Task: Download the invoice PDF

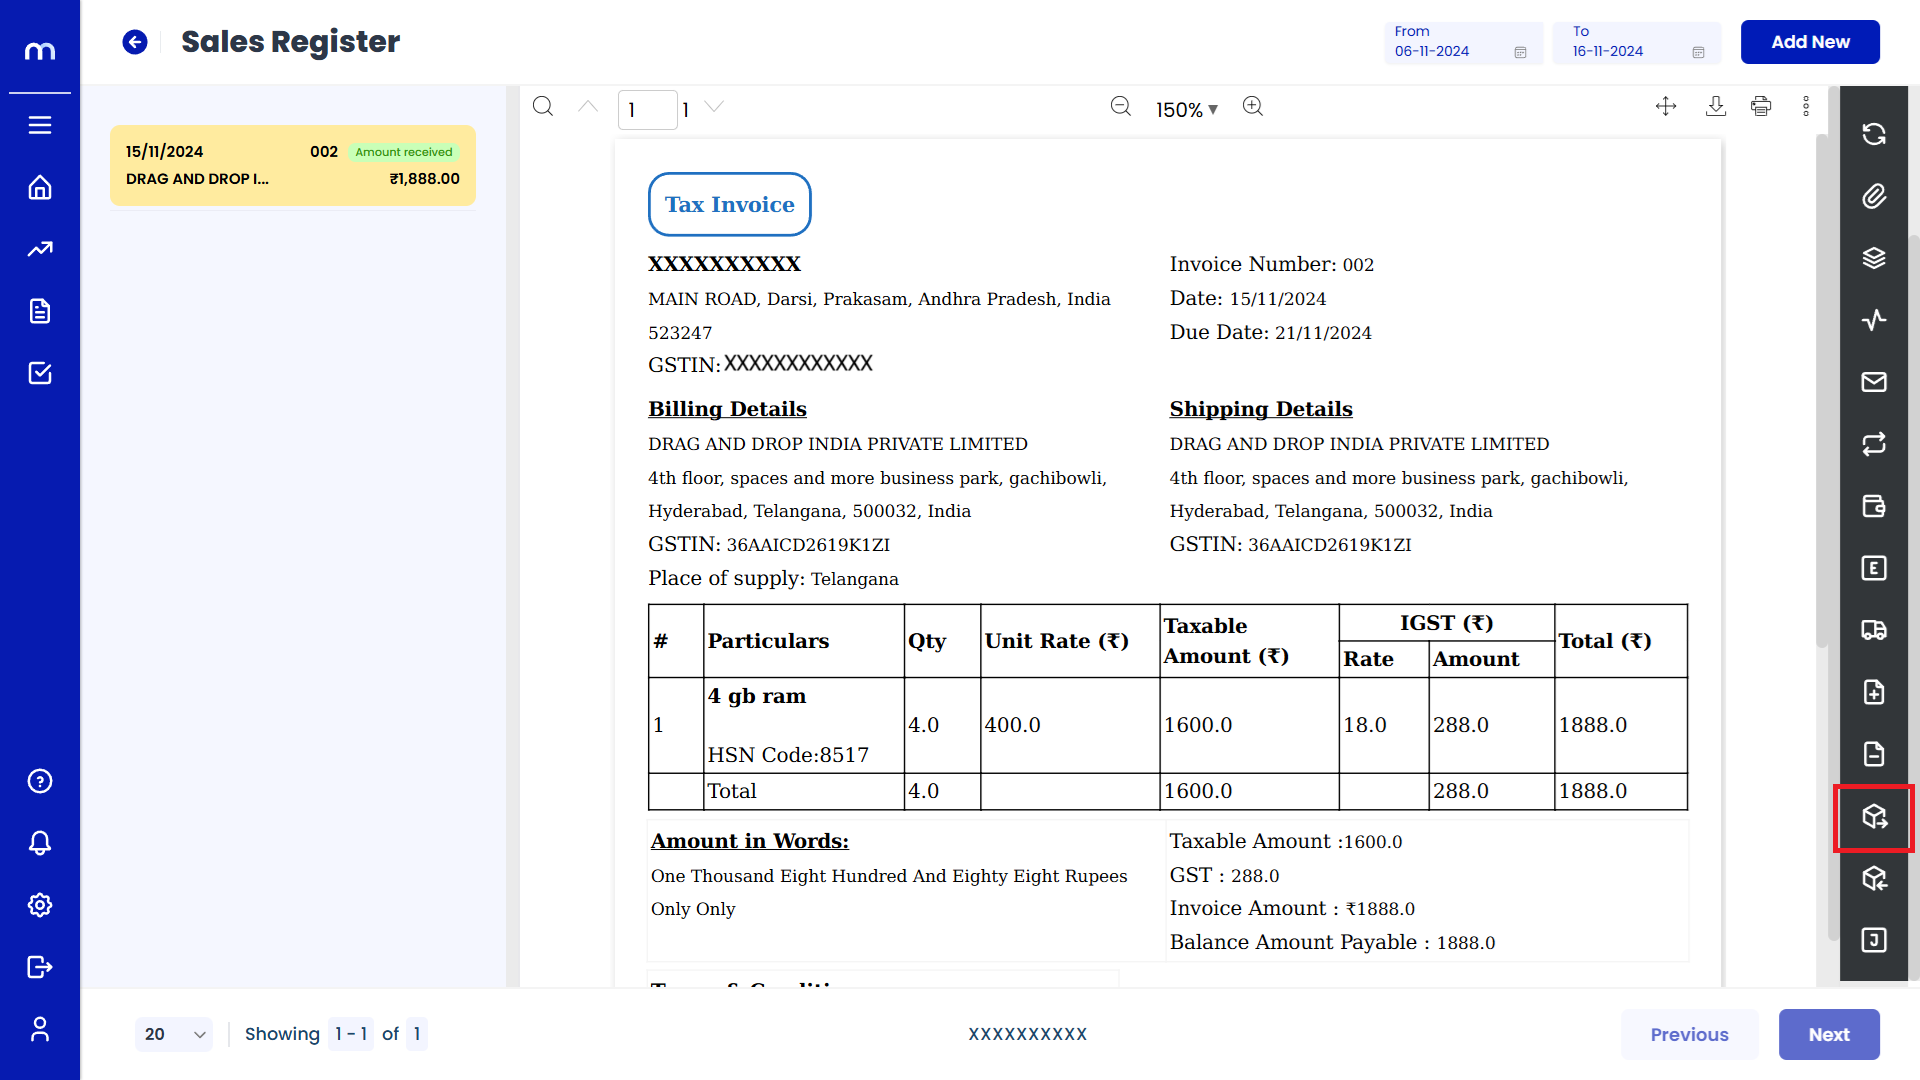Action: pyautogui.click(x=1715, y=106)
